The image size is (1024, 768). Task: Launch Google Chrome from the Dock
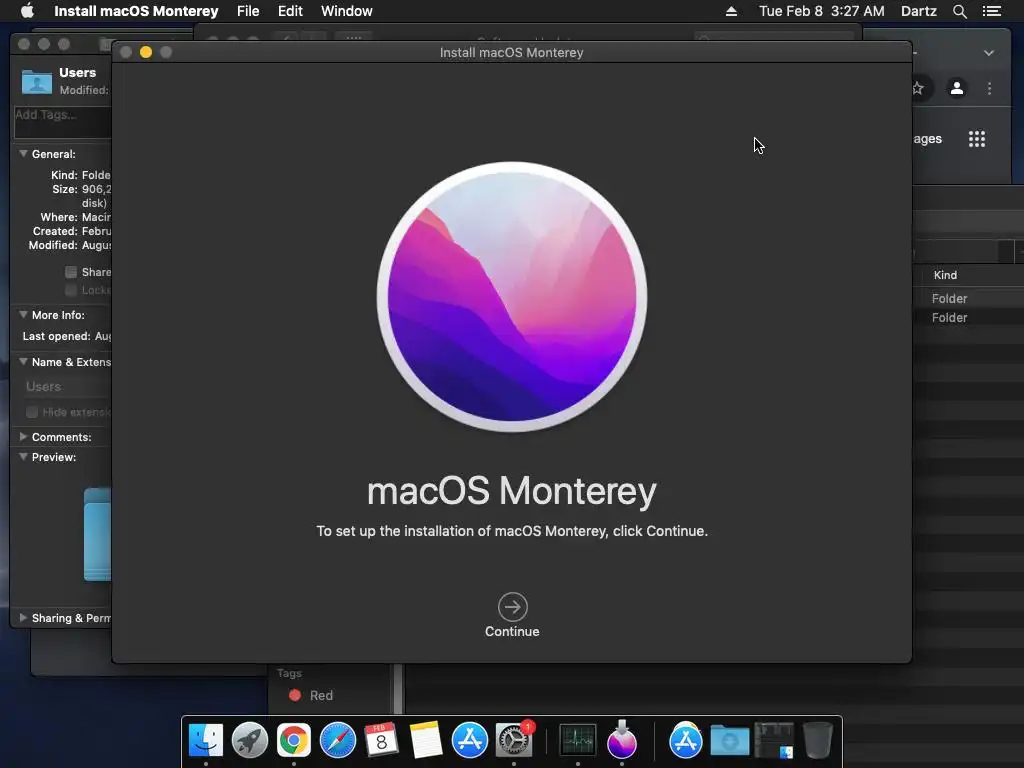[x=293, y=741]
